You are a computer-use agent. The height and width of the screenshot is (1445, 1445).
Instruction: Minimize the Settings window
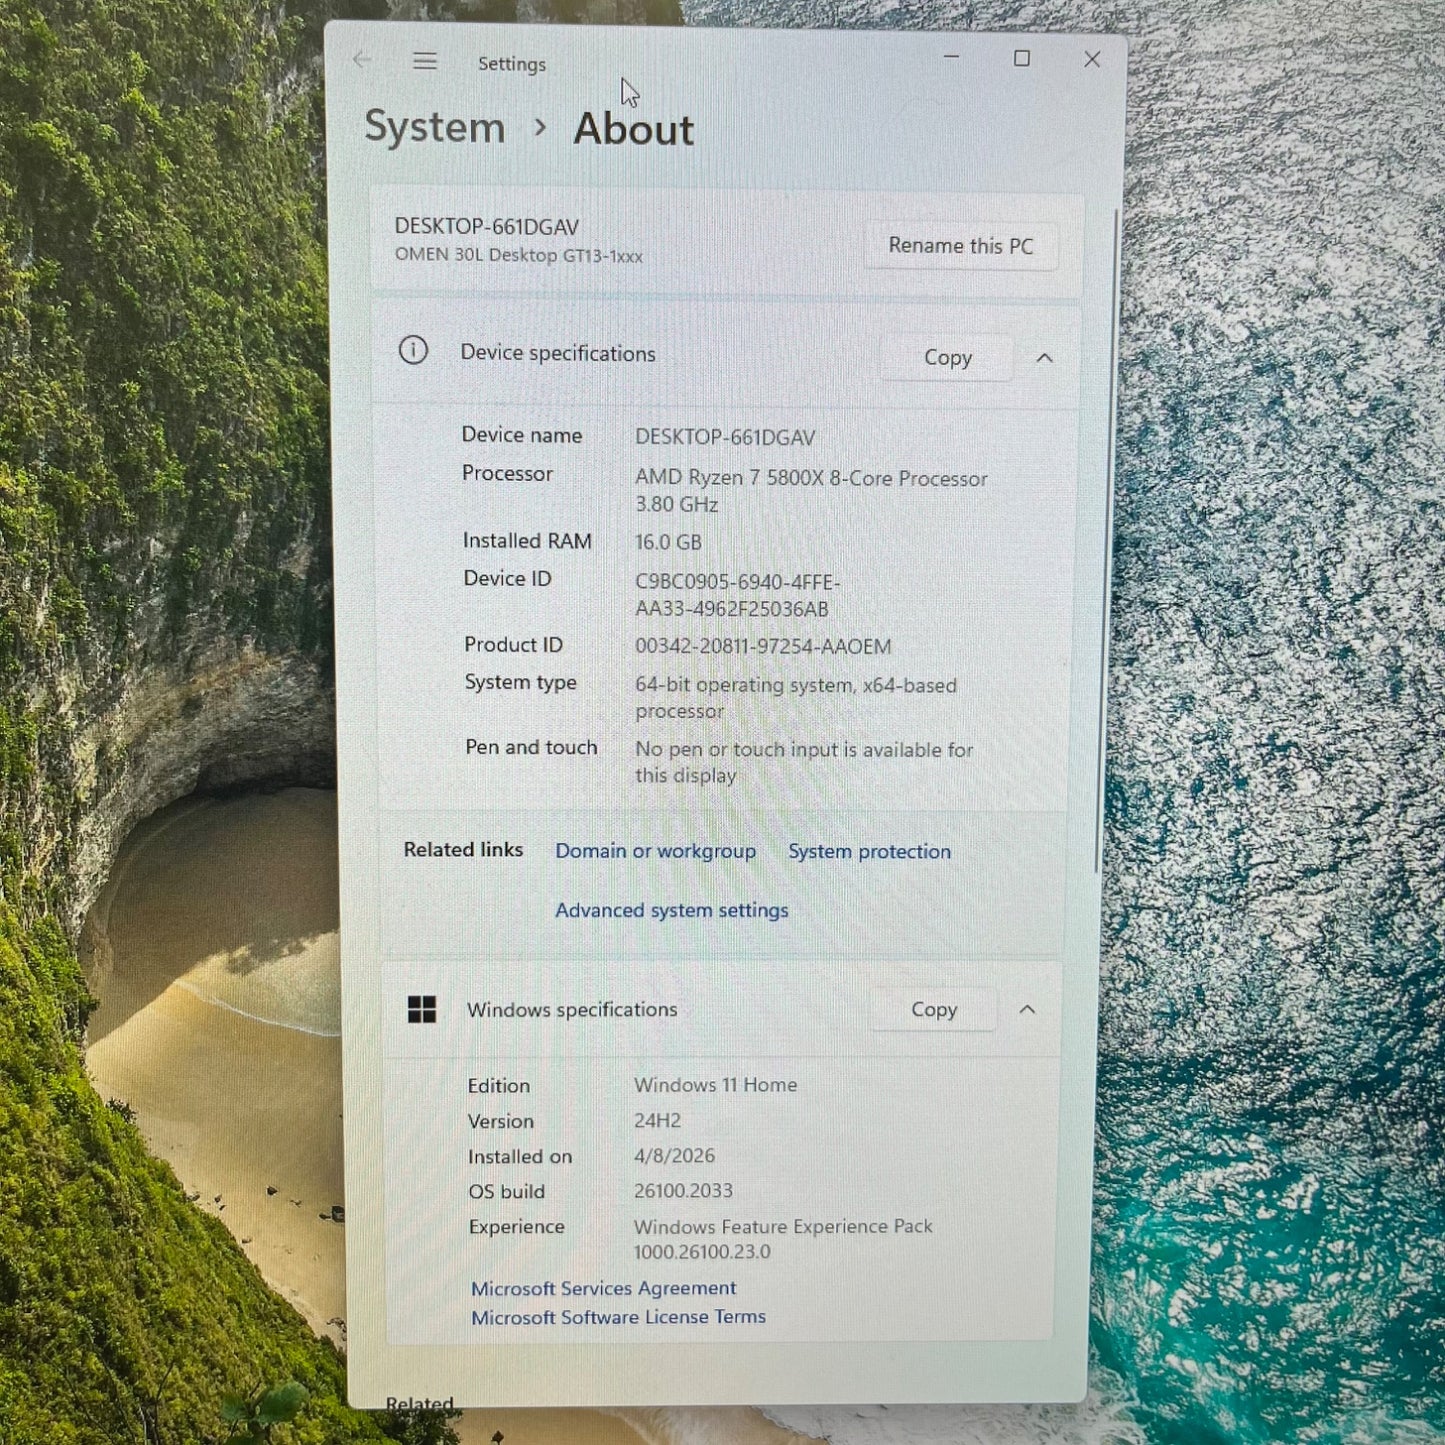[x=951, y=58]
